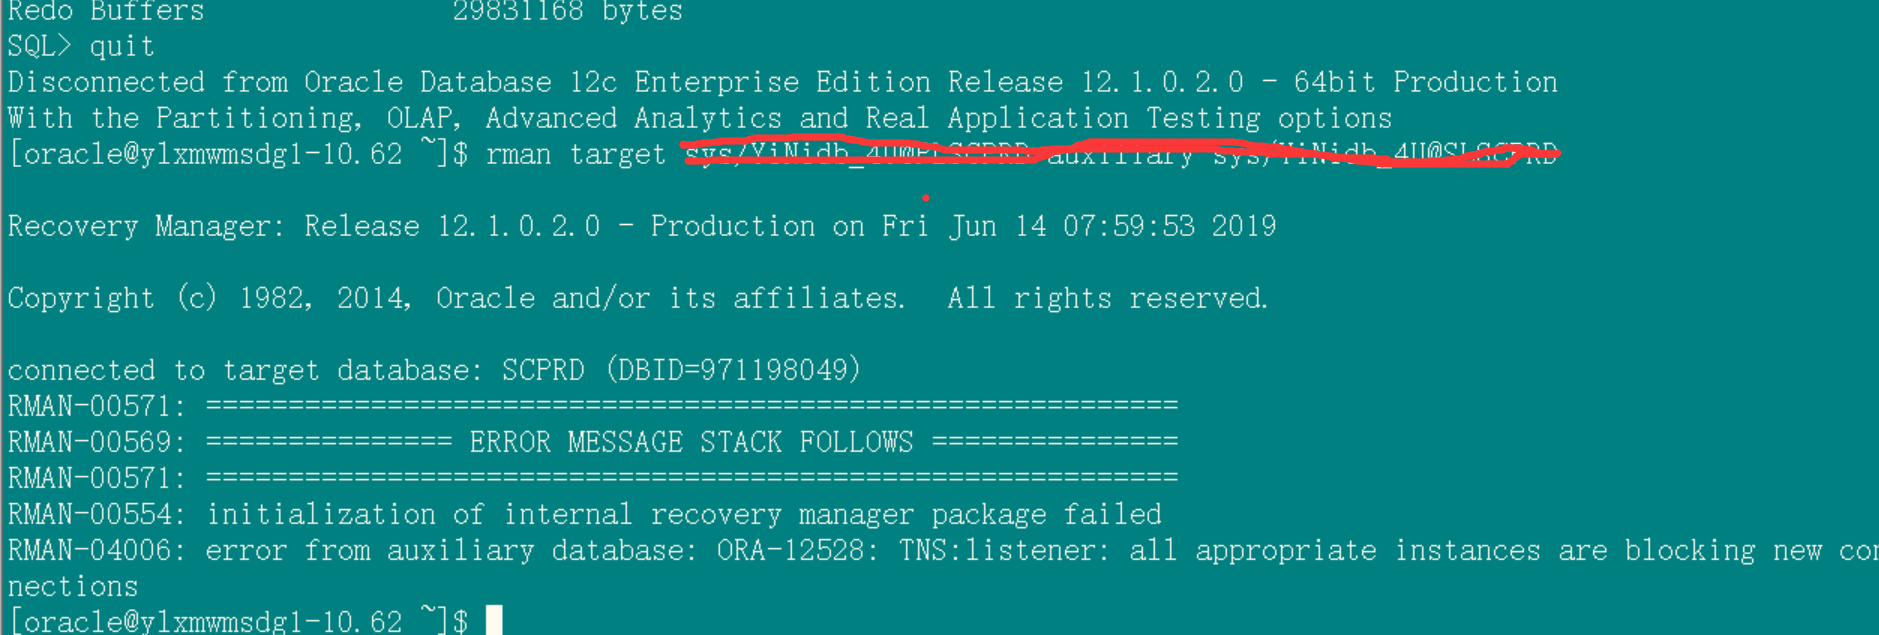Click the "connected to target database: SCPRD" text
Image resolution: width=1879 pixels, height=635 pixels.
tap(295, 371)
